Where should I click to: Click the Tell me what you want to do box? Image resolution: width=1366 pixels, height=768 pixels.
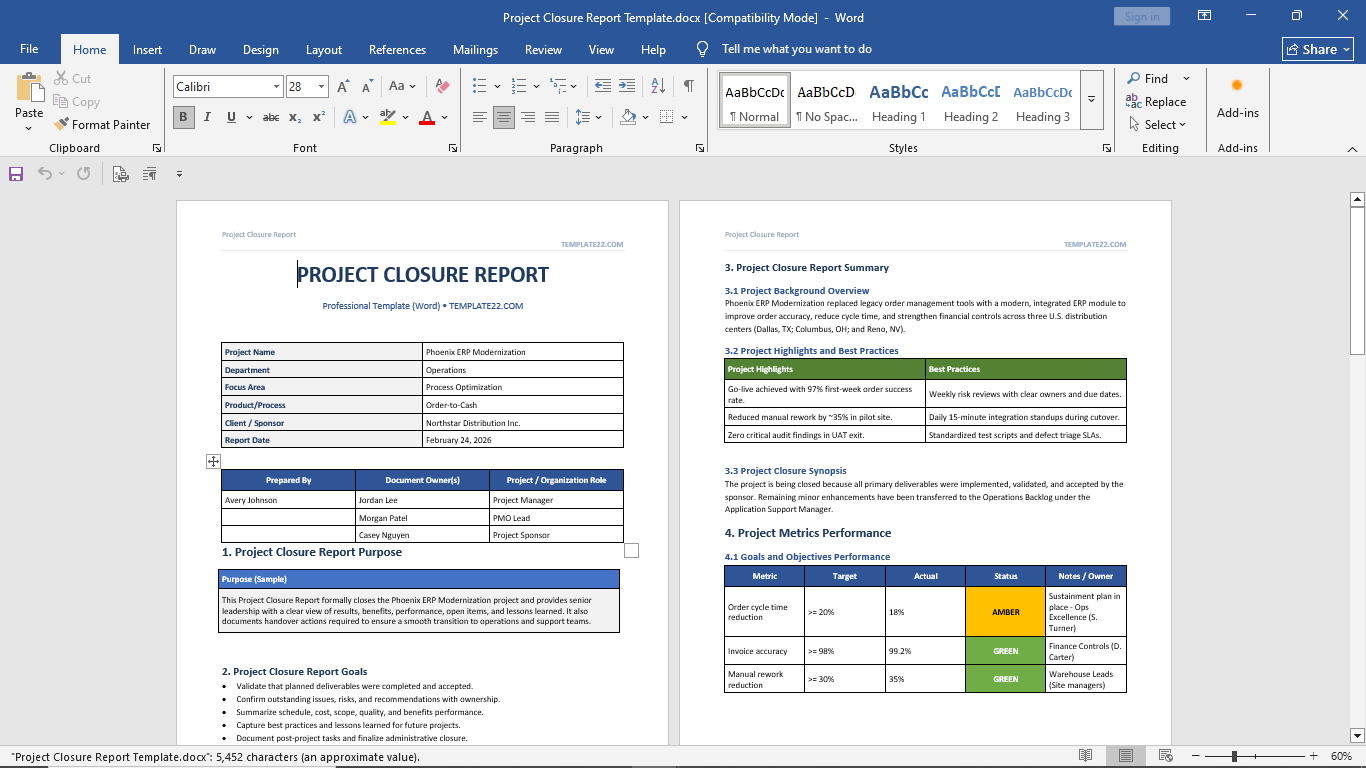(x=796, y=49)
